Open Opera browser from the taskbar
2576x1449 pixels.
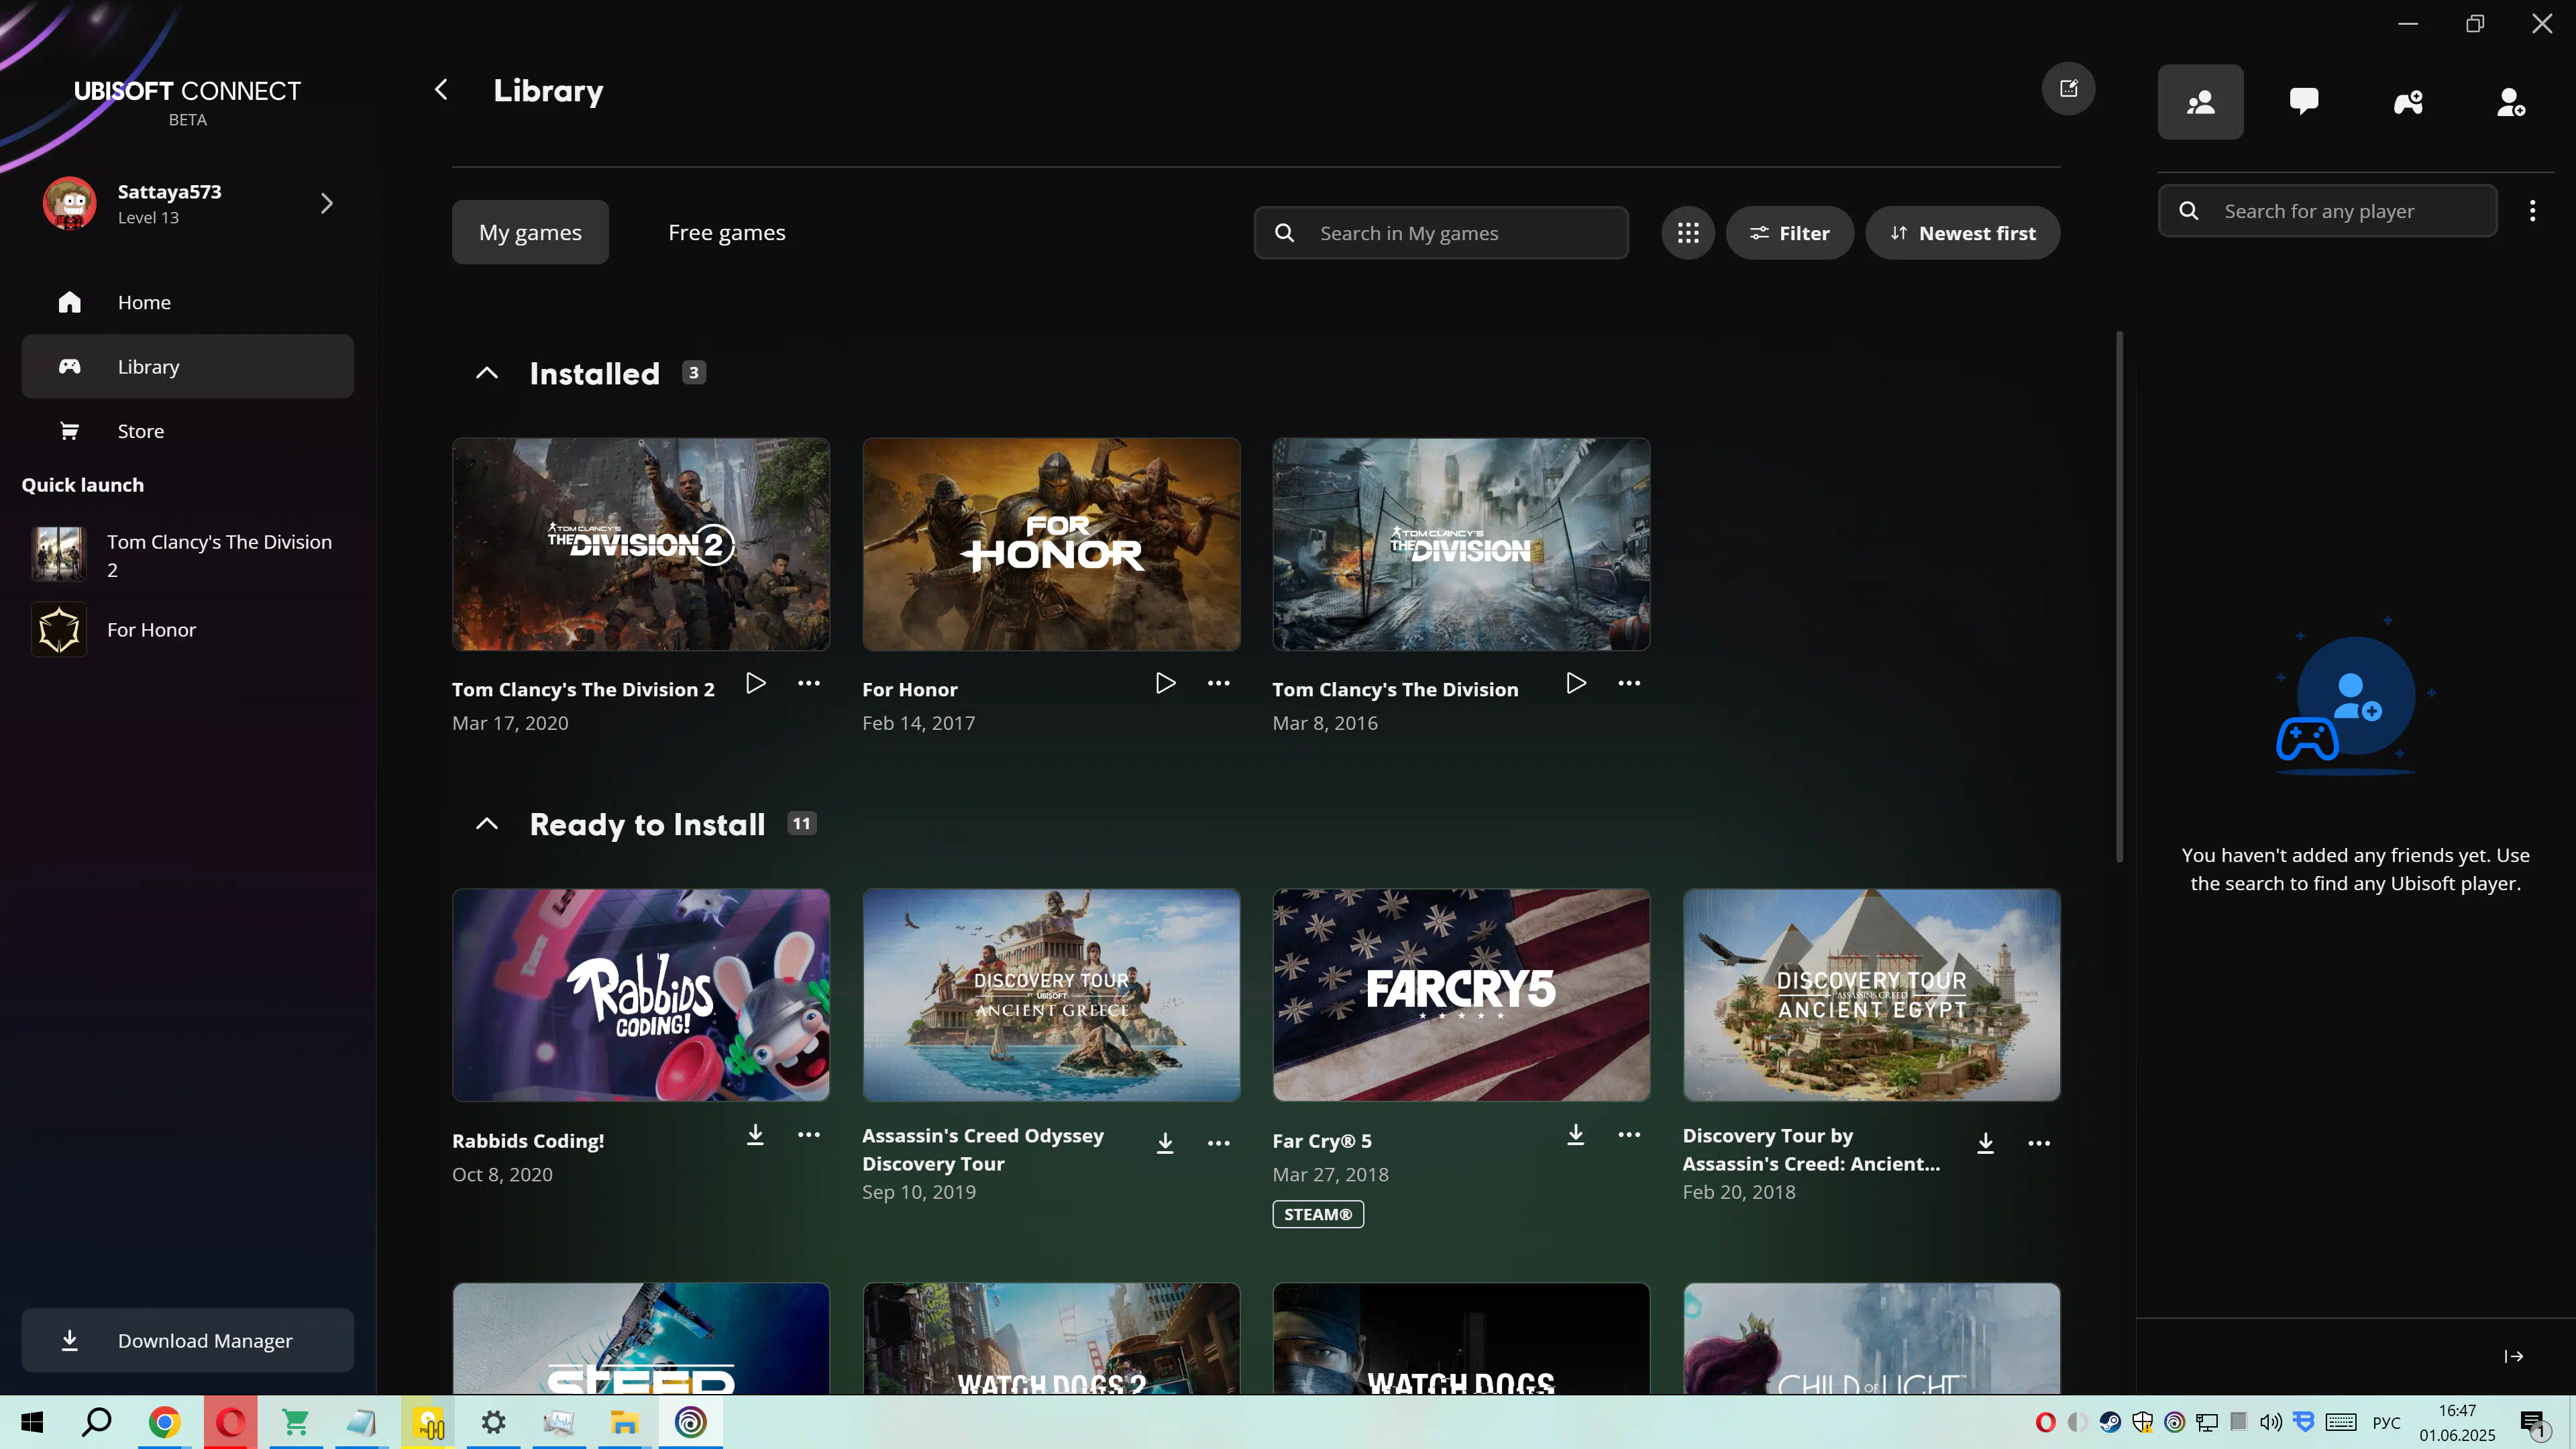coord(230,1422)
